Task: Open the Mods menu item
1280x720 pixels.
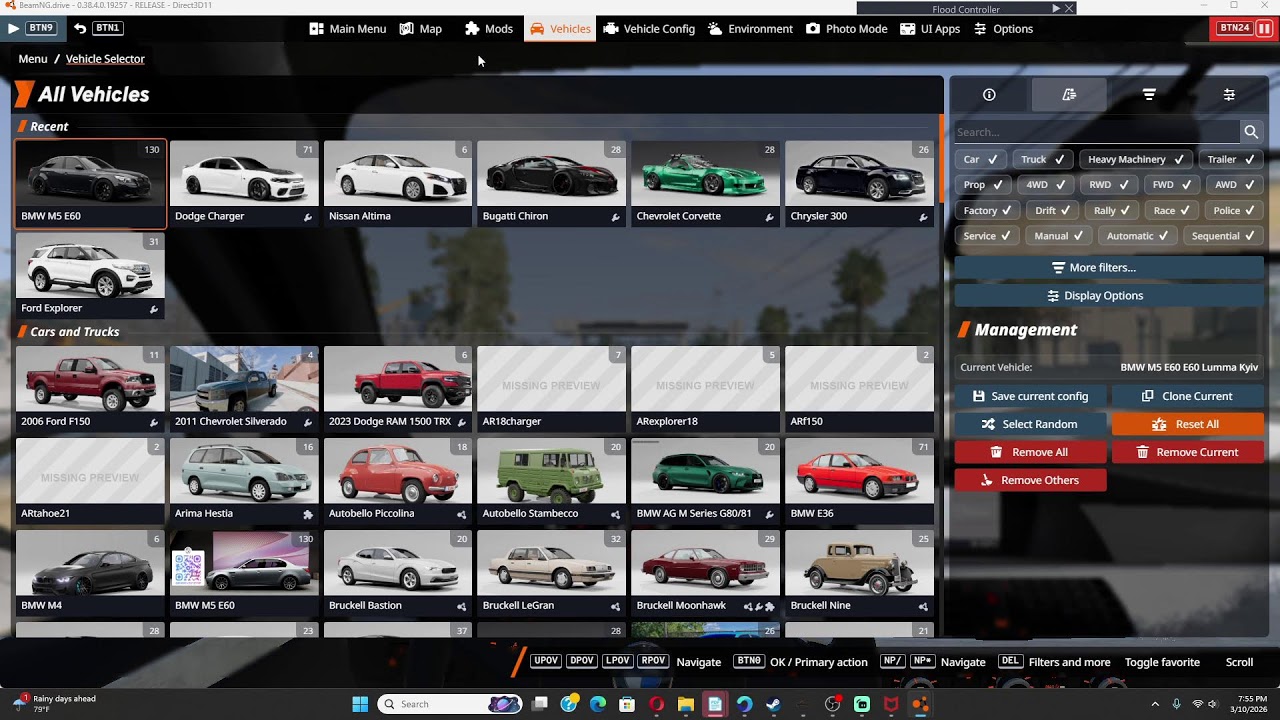Action: (x=489, y=29)
